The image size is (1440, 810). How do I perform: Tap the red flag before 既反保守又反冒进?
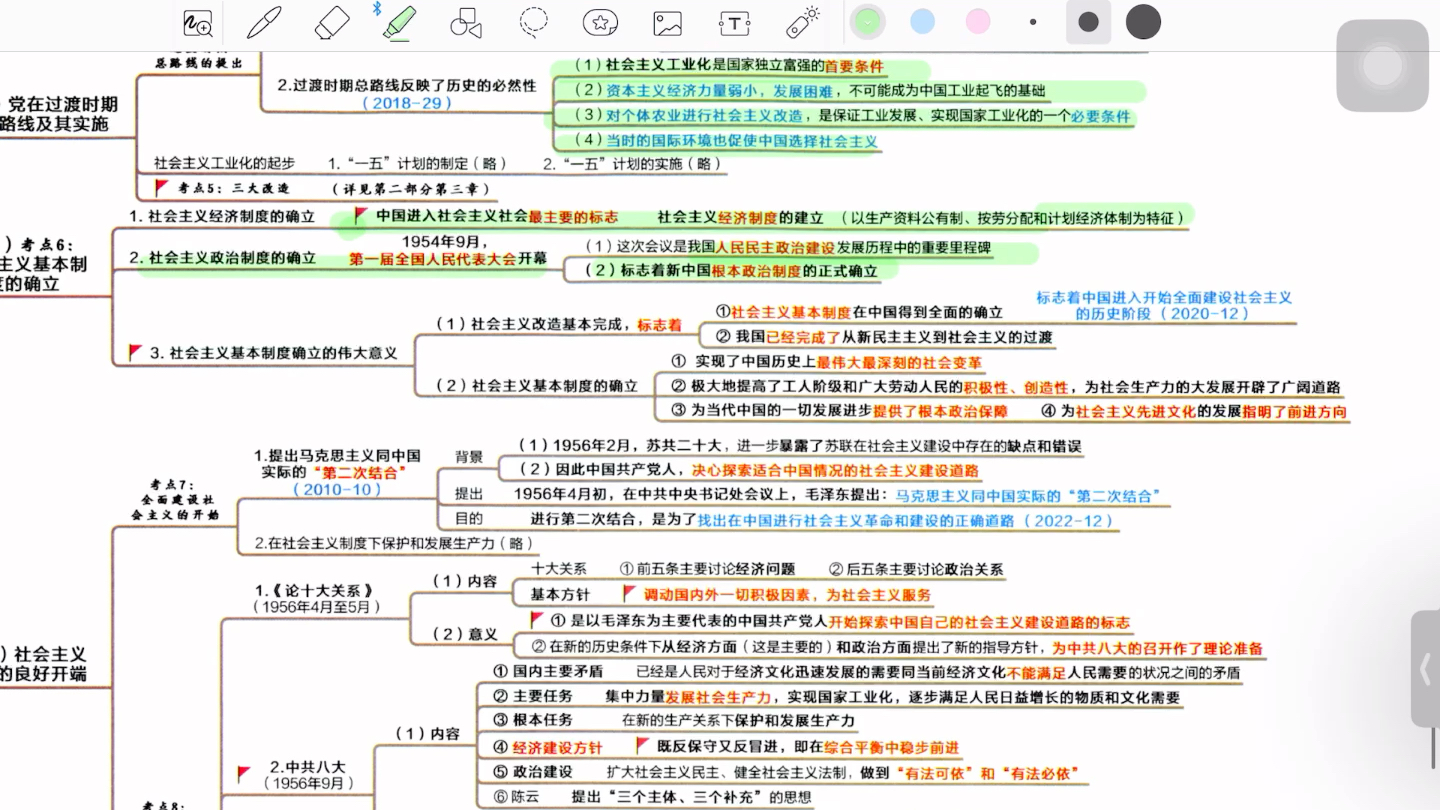pos(643,746)
